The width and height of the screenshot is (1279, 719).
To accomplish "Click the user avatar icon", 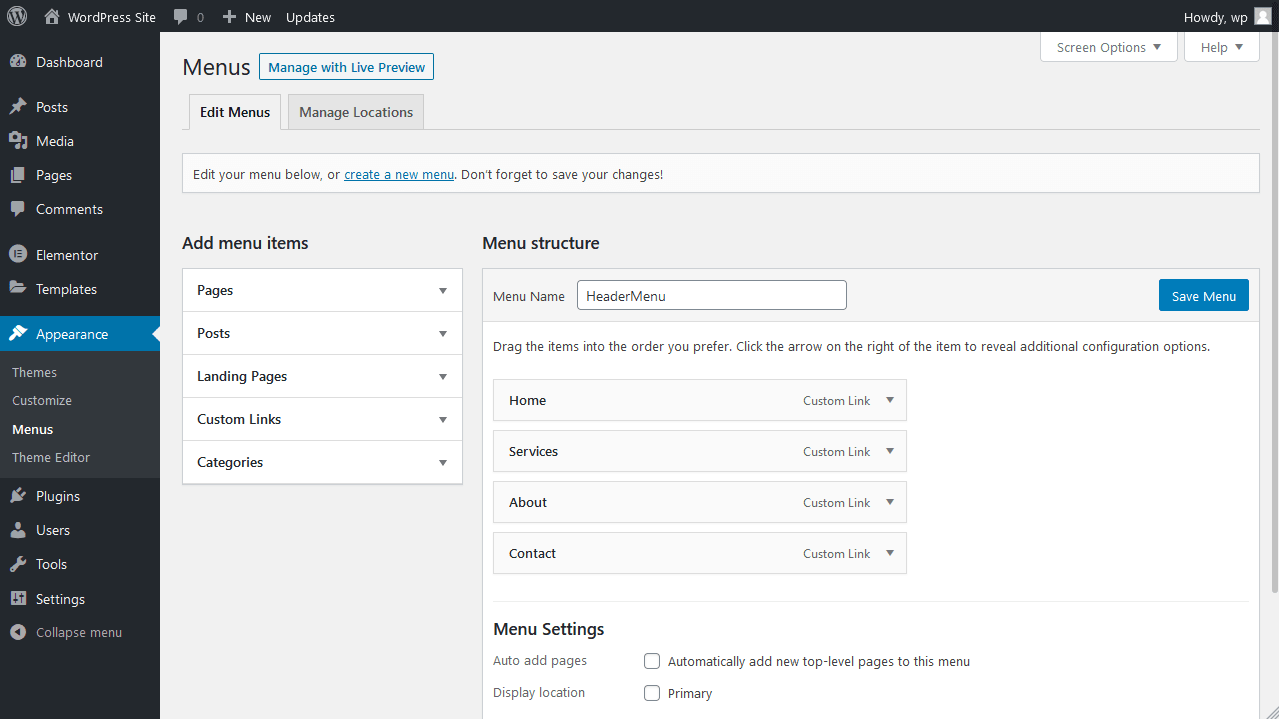I will (x=1263, y=16).
